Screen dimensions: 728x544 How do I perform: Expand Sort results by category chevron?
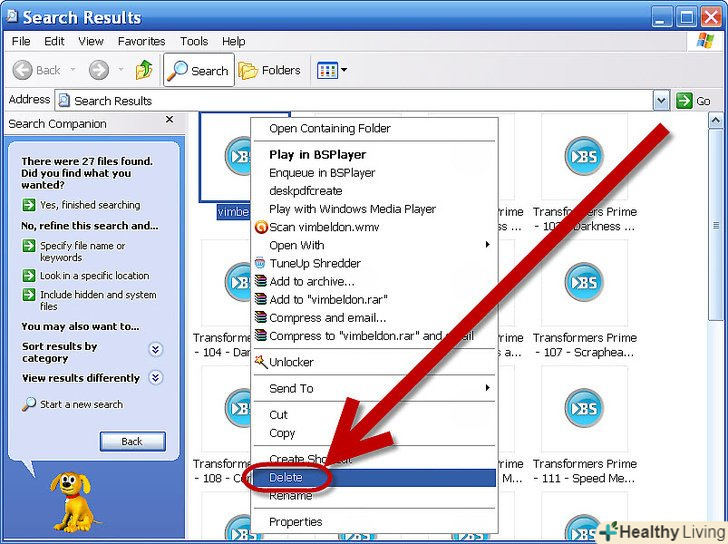[156, 349]
